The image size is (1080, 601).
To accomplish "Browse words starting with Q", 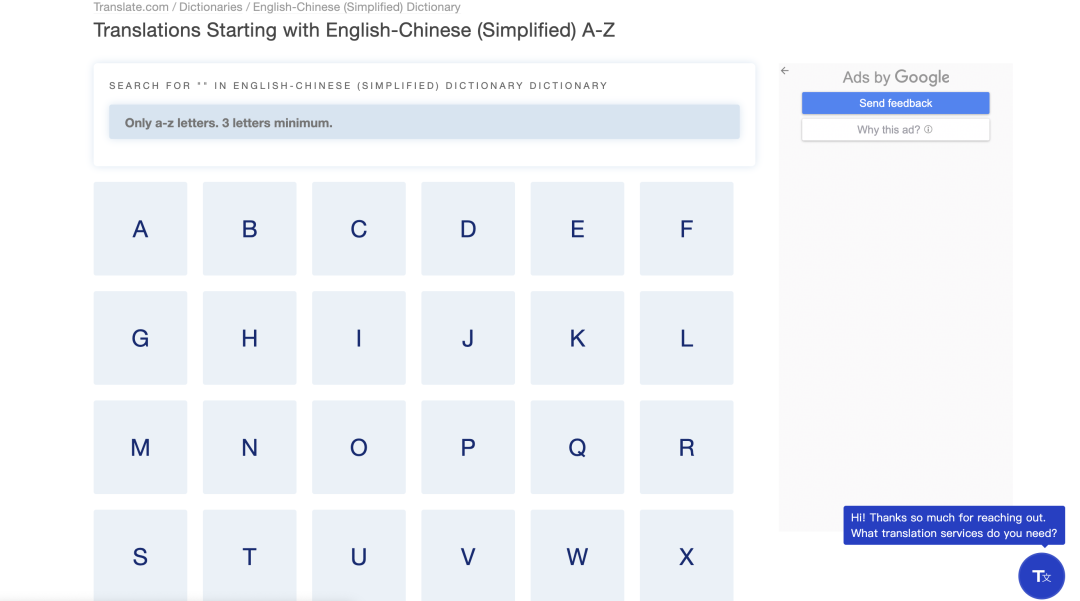I will pos(577,447).
